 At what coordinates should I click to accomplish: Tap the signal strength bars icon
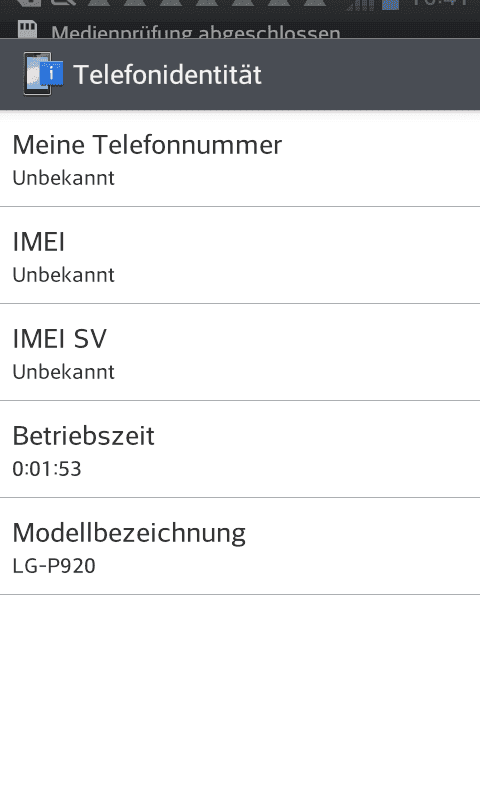360,5
